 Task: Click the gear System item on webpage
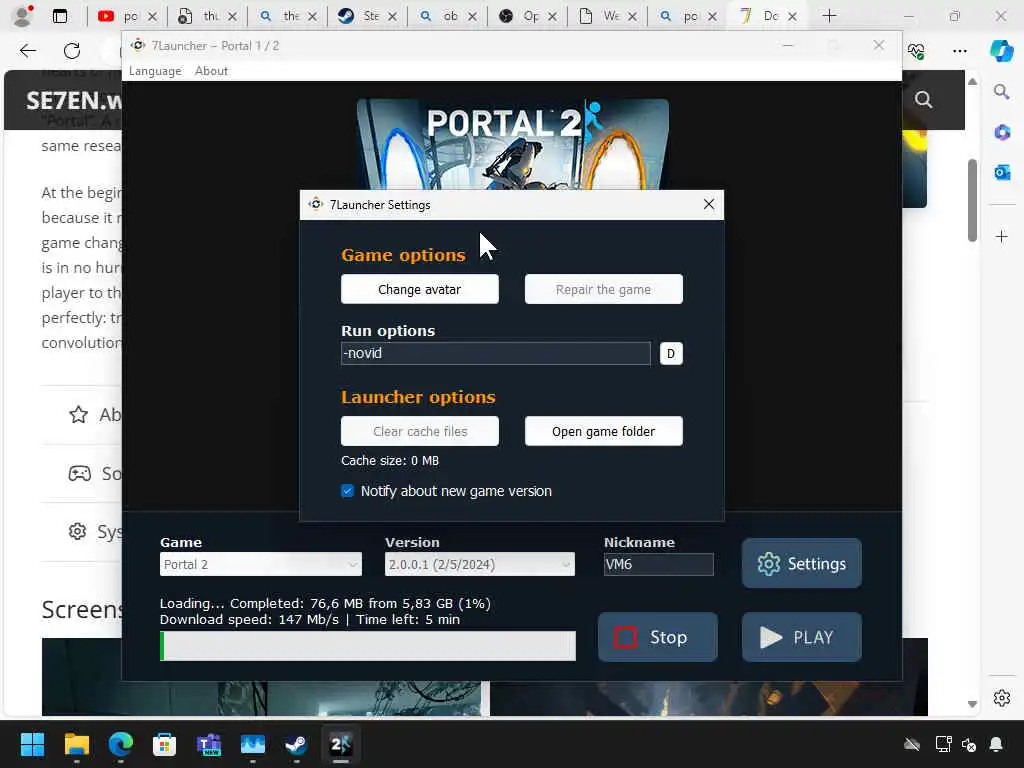tap(95, 531)
